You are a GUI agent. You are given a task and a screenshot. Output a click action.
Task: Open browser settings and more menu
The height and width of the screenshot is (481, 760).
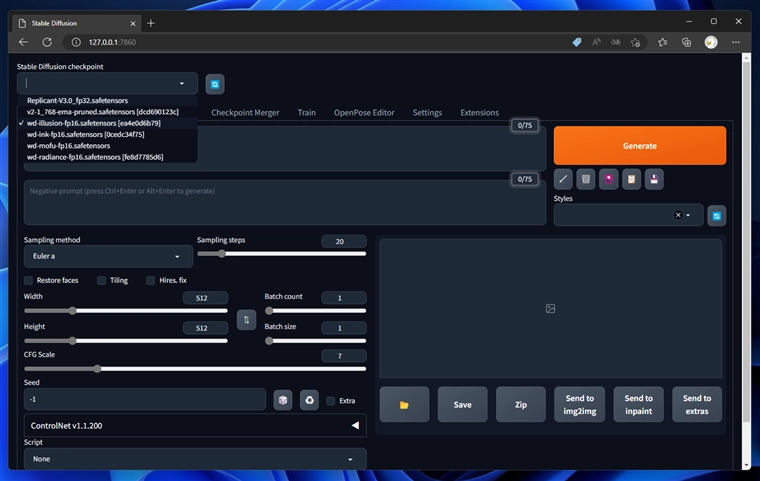736,42
